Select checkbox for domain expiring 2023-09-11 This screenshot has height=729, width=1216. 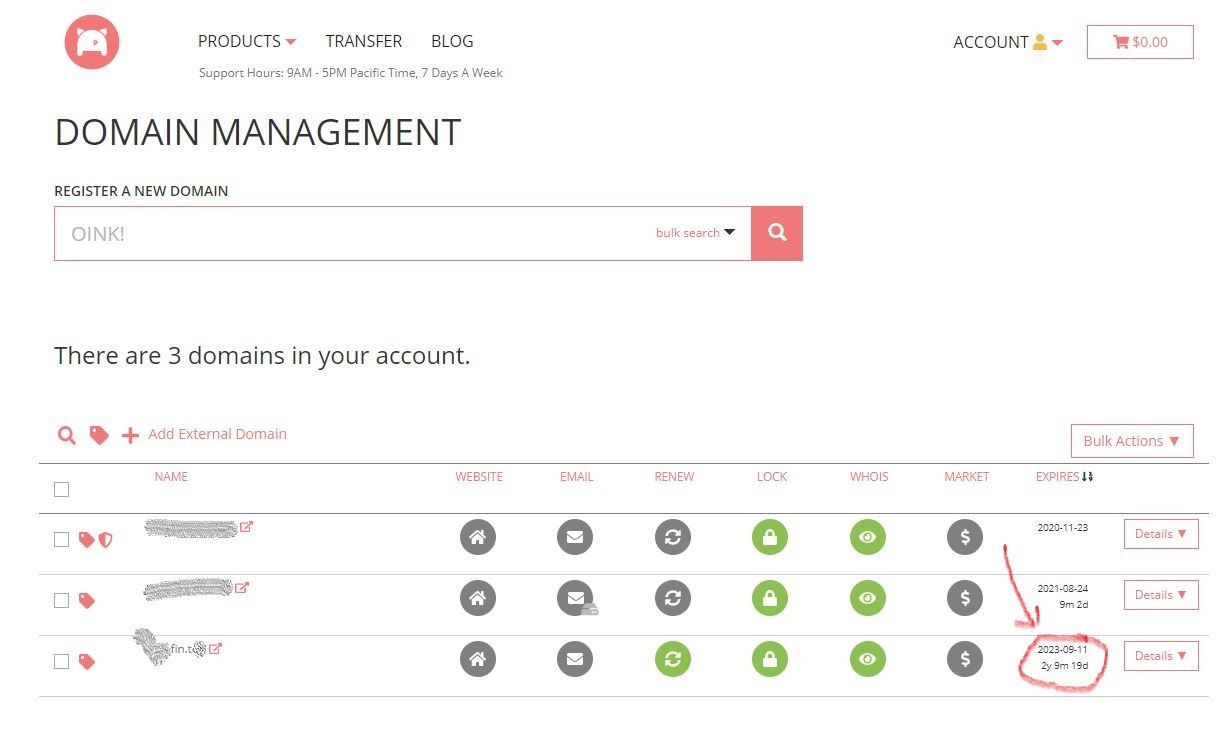pos(62,662)
